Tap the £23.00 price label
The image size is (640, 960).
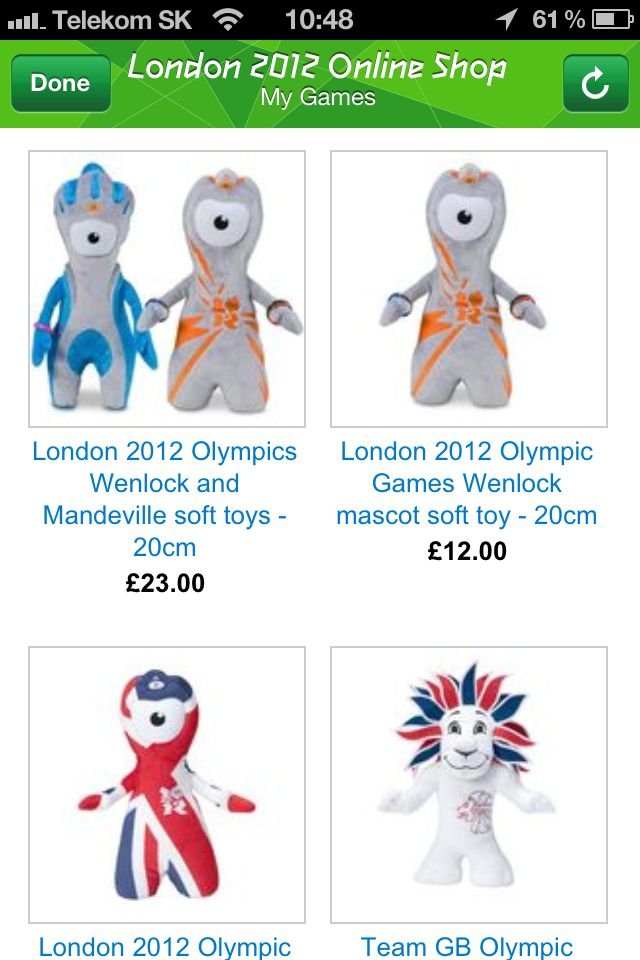(165, 583)
